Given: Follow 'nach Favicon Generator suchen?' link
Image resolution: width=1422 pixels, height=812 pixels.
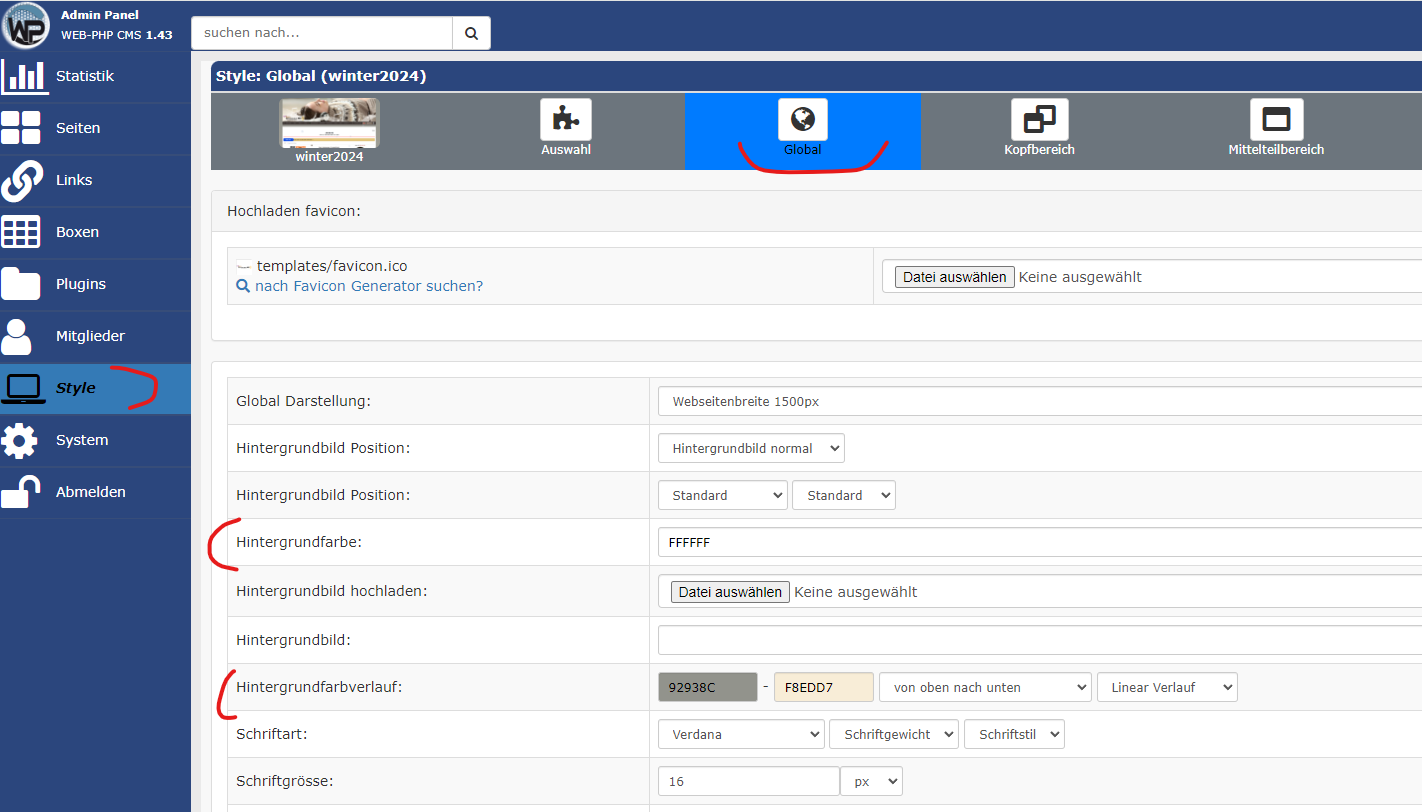Looking at the screenshot, I should [368, 286].
